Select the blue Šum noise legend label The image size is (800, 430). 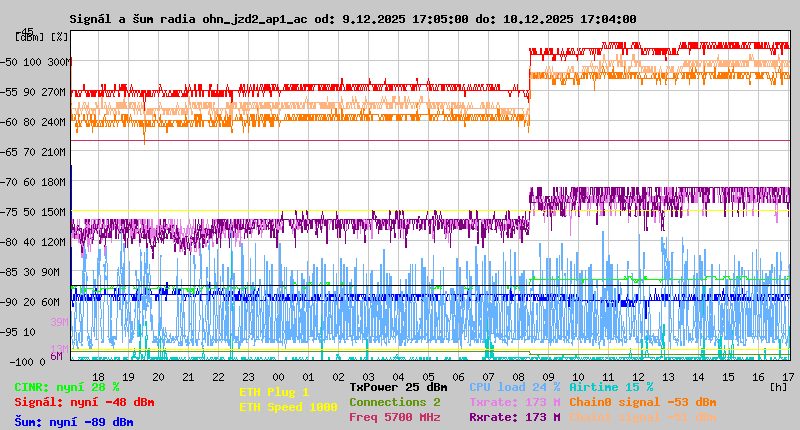click(74, 422)
